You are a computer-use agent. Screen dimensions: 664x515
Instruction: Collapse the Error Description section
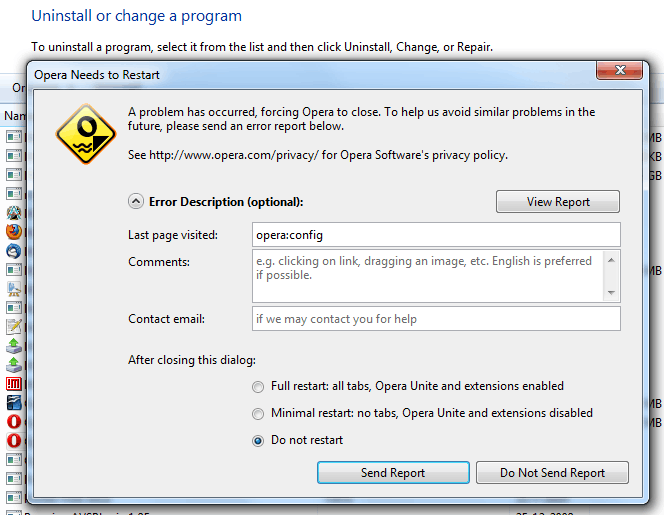coord(136,202)
